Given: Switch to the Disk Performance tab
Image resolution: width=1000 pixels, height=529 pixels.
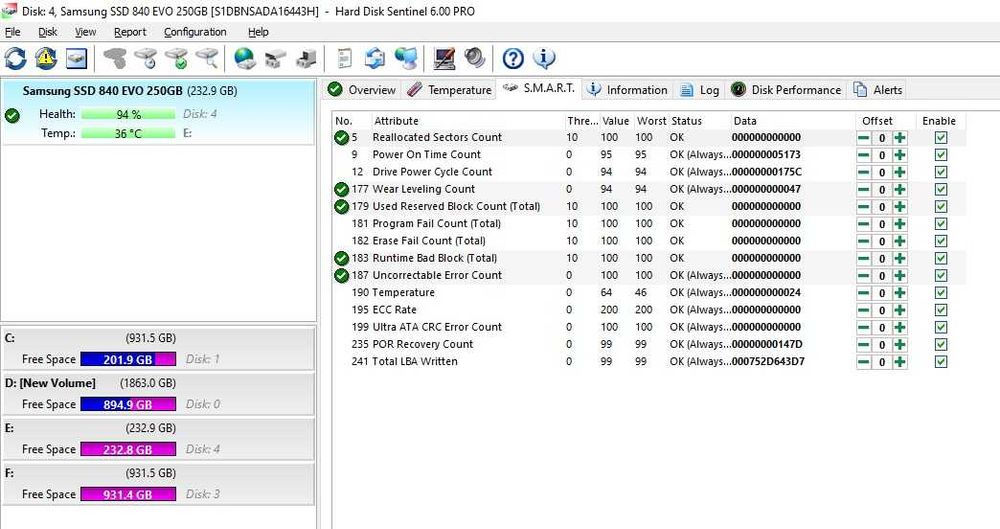Looking at the screenshot, I should tap(786, 90).
